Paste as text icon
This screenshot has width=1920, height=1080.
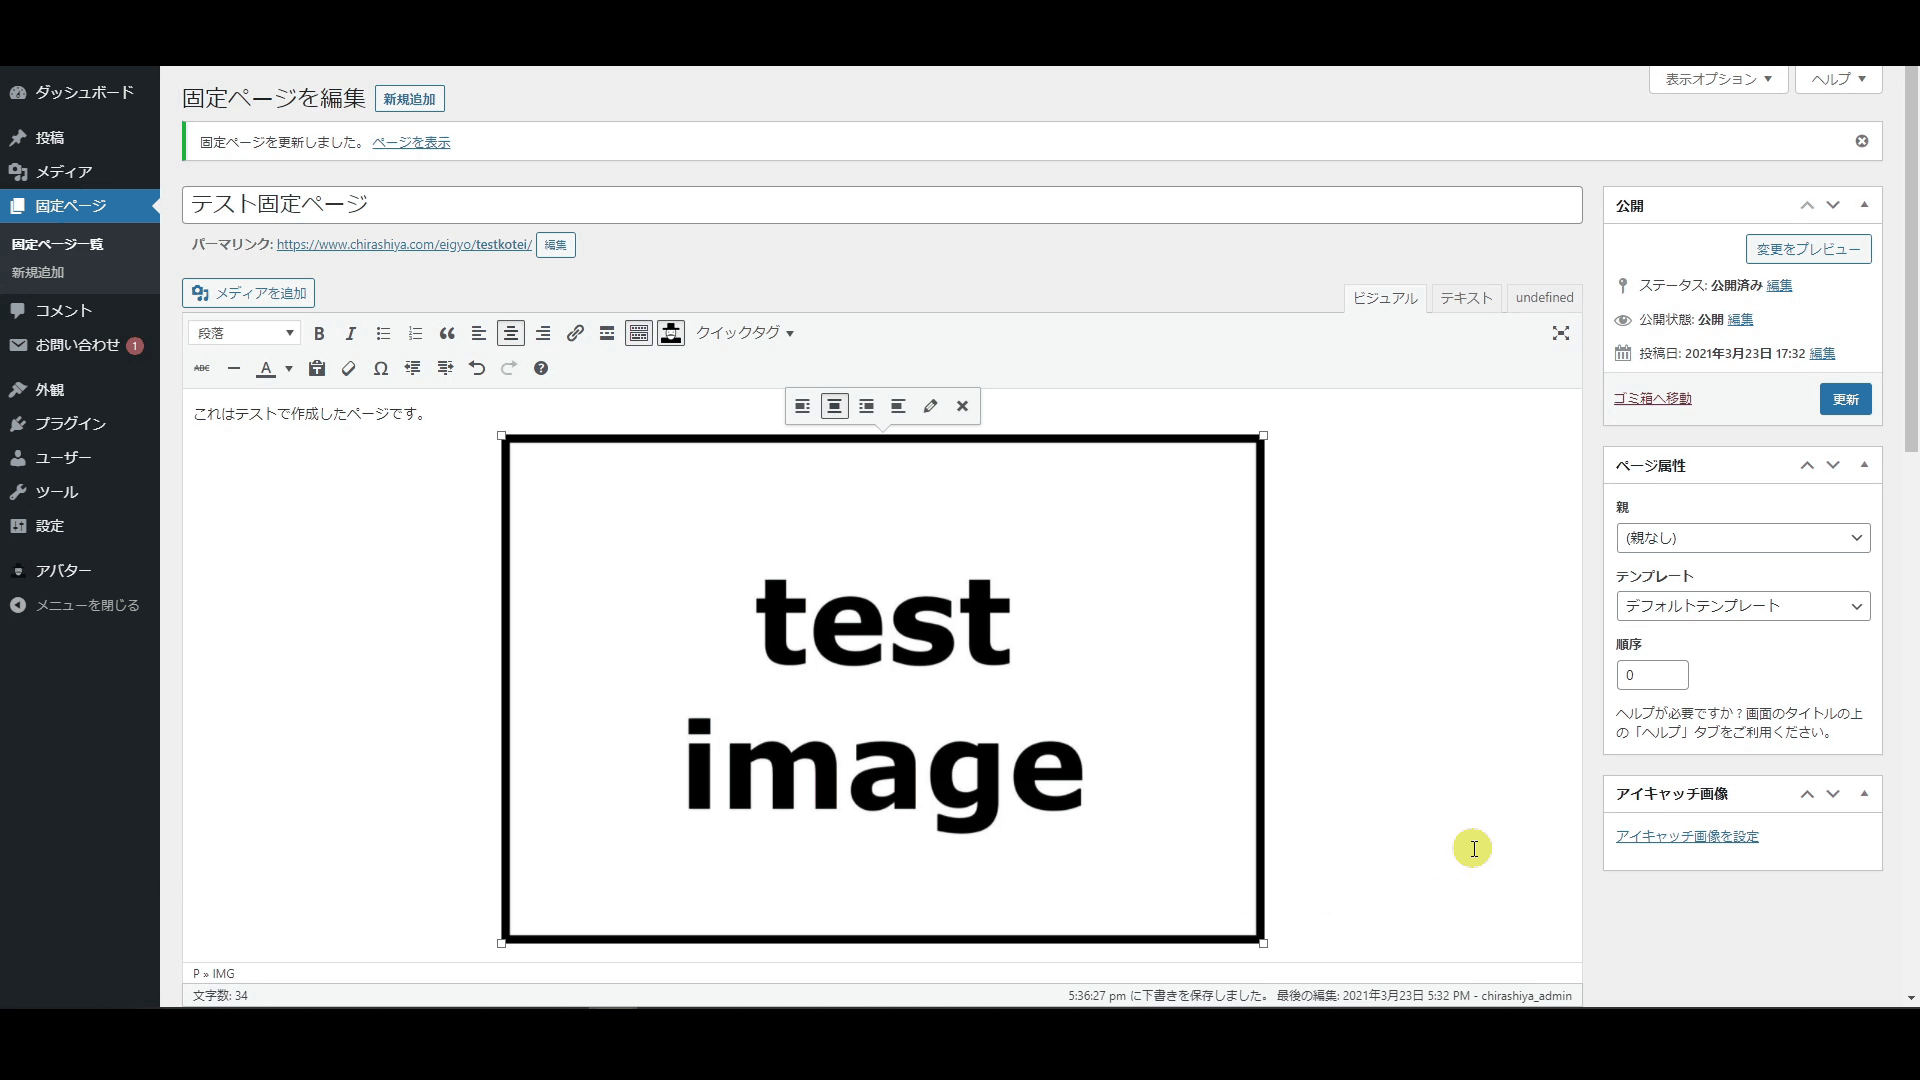[x=317, y=368]
